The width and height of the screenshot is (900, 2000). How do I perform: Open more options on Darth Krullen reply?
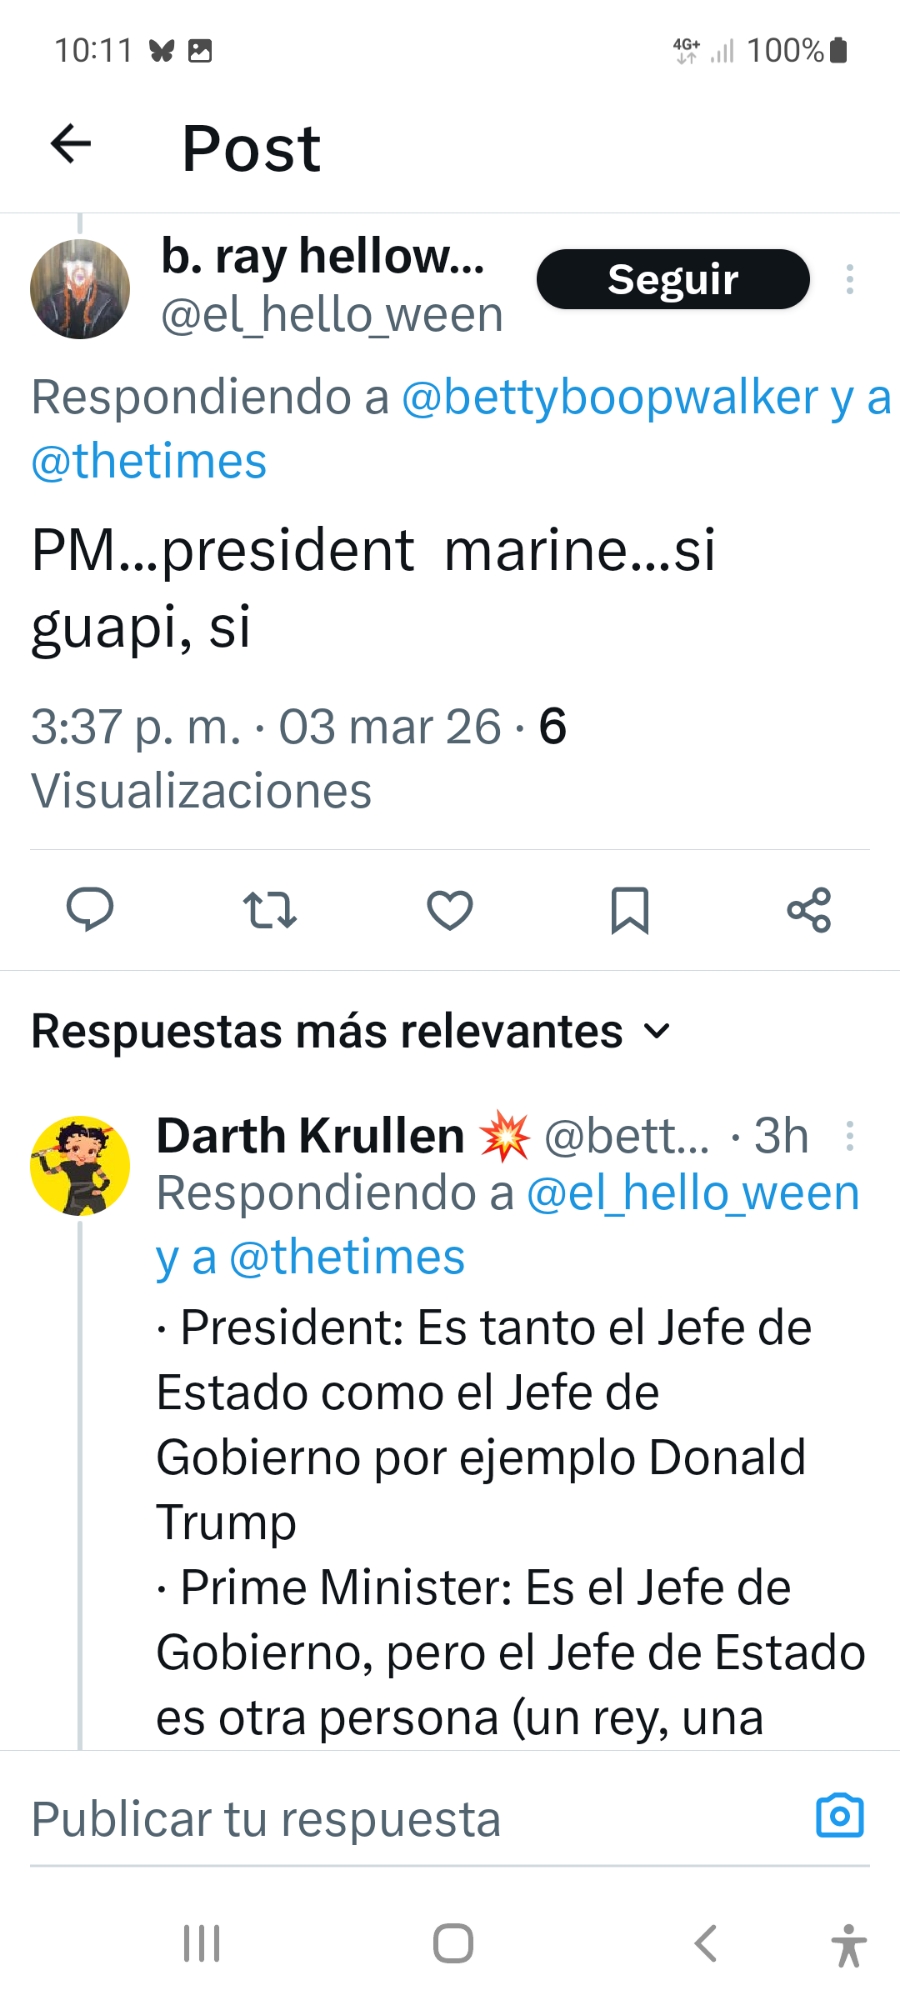(x=850, y=1136)
